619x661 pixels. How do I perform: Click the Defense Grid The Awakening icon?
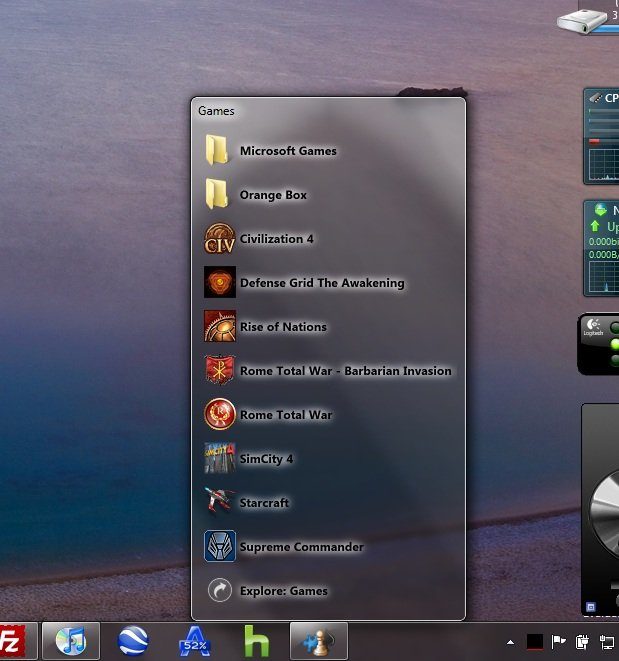220,282
